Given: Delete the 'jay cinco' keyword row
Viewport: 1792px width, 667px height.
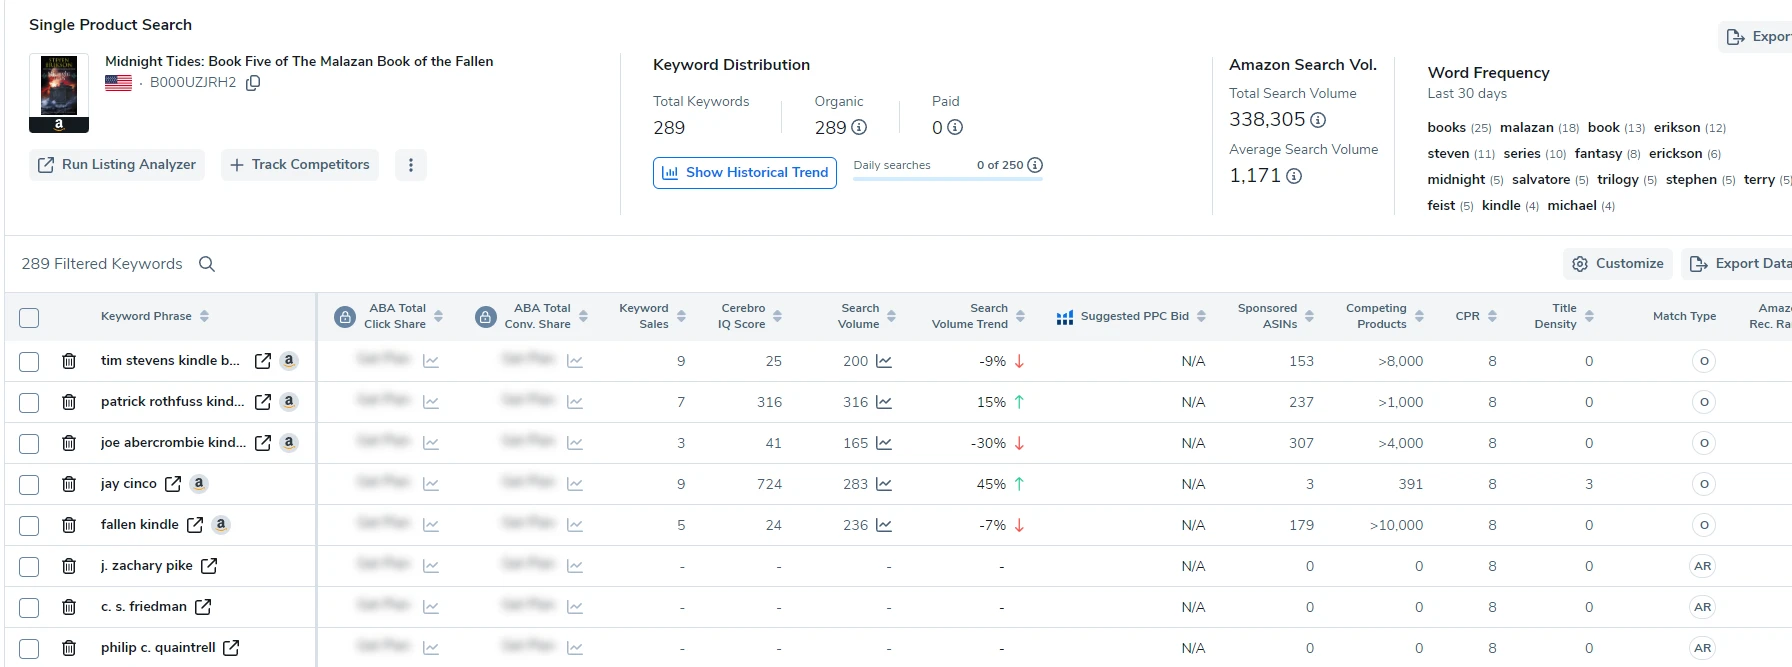Looking at the screenshot, I should point(69,484).
